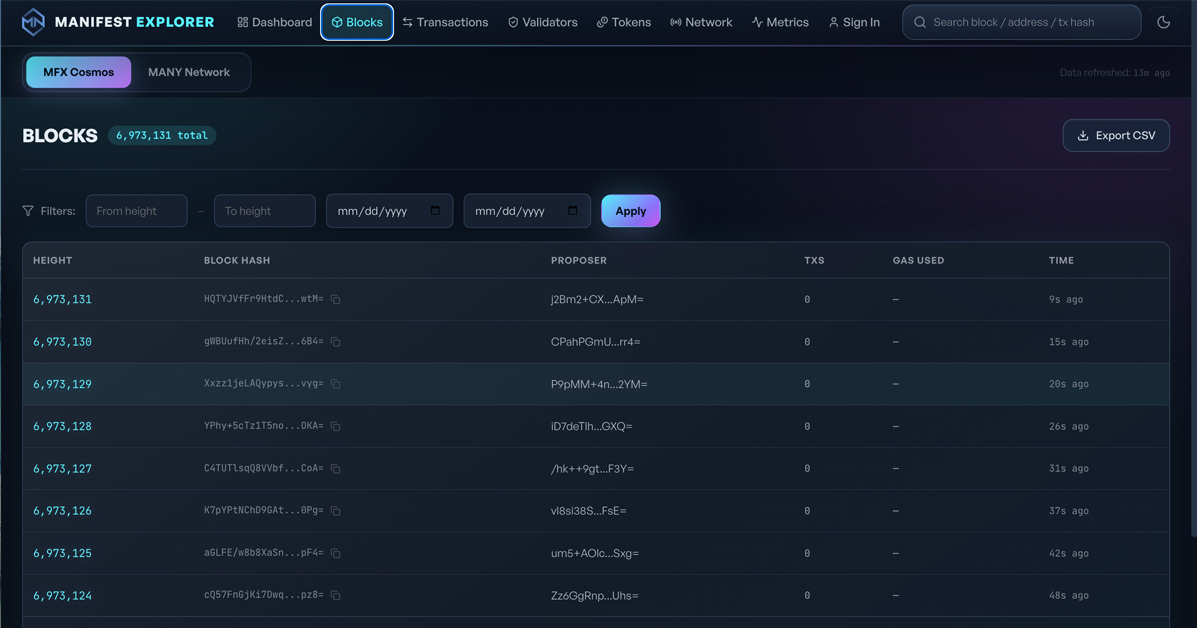Click proposer vl8si38S...FsE=
Image resolution: width=1200 pixels, height=628 pixels.
click(x=589, y=511)
